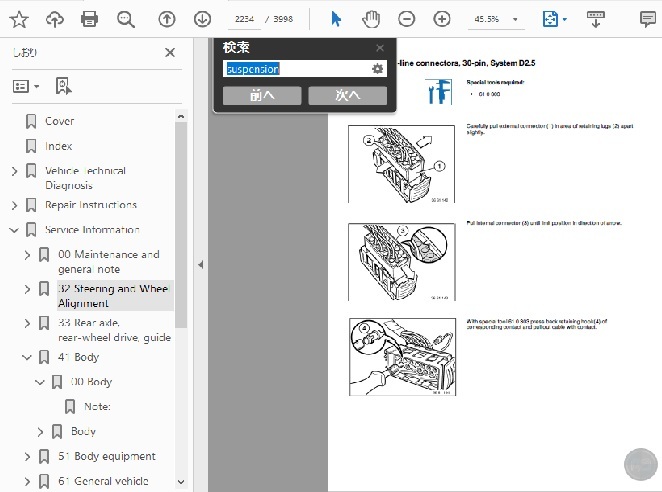Click the star bookmark icon in toolbar
This screenshot has width=662, height=492.
coord(19,19)
